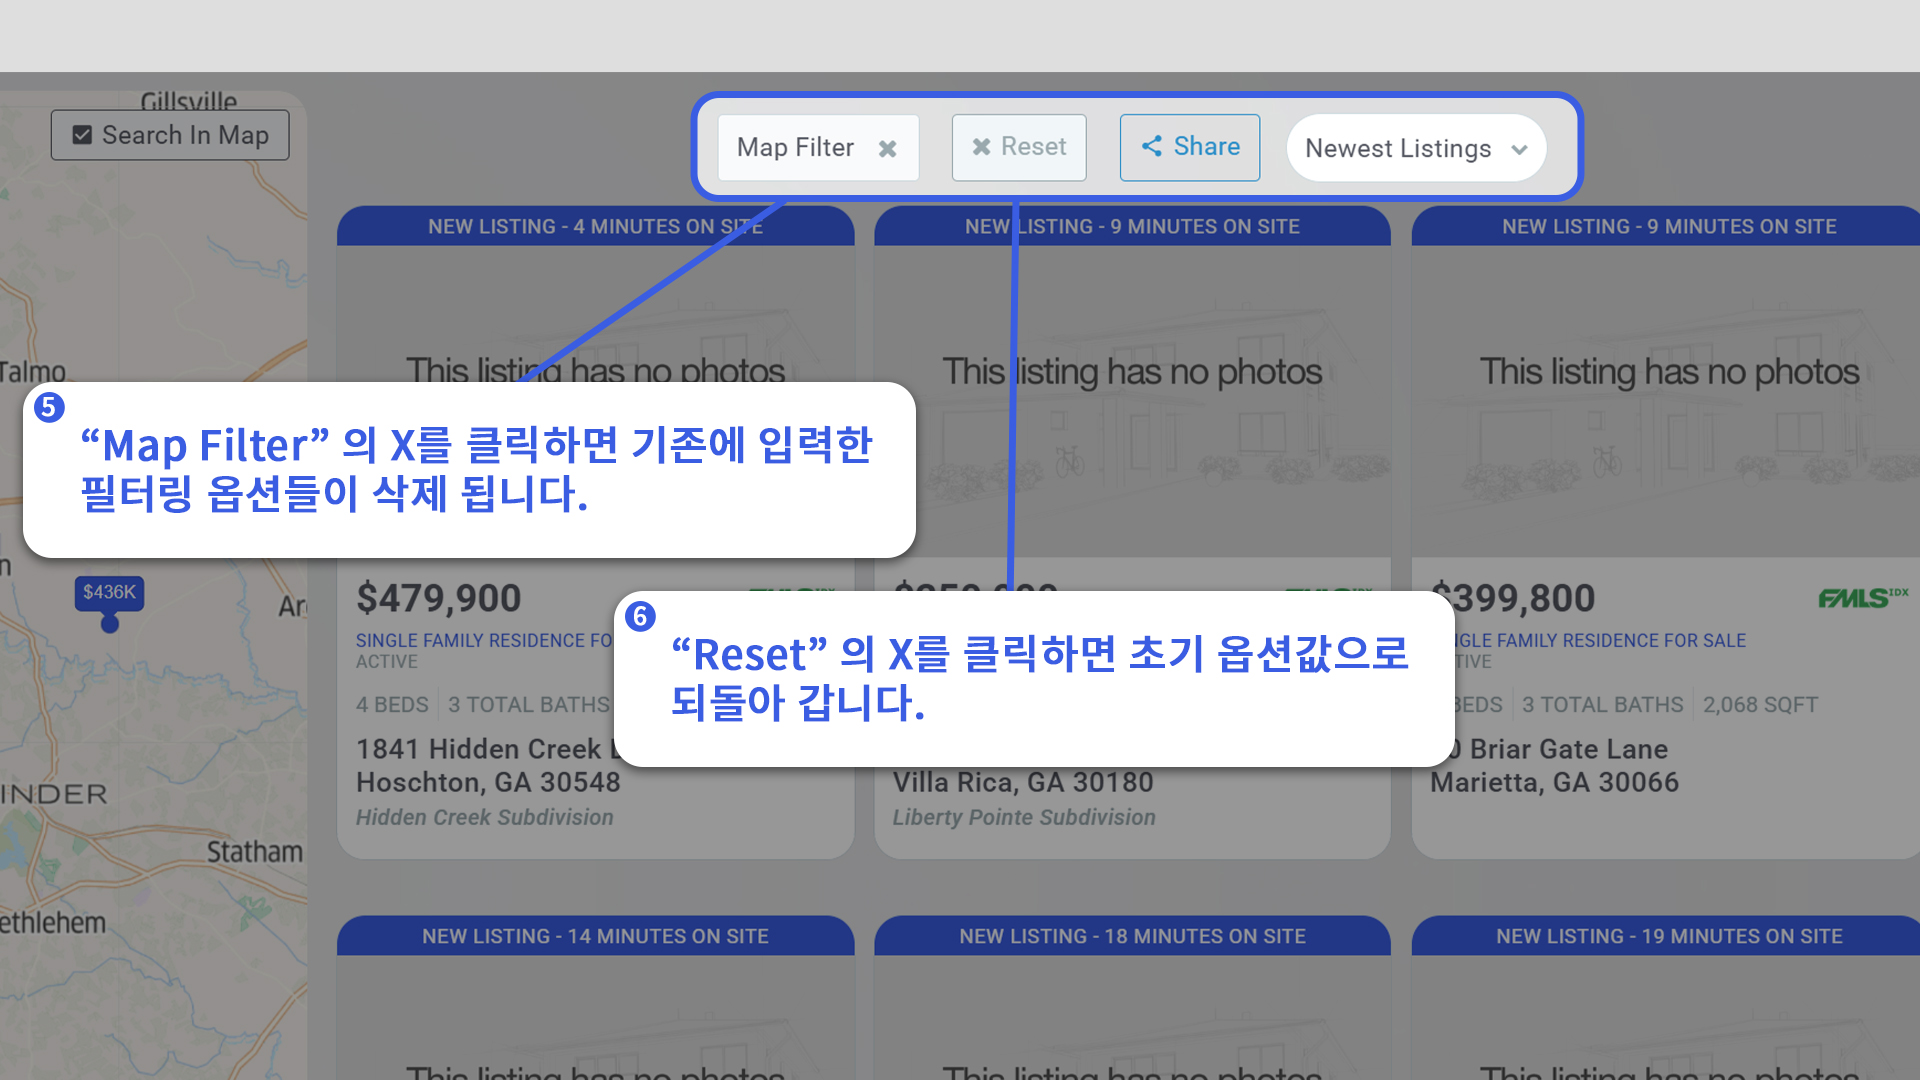Select the NEW LISTING - 4 MINUTES ON SITE banner
The height and width of the screenshot is (1080, 1920).
(x=595, y=226)
